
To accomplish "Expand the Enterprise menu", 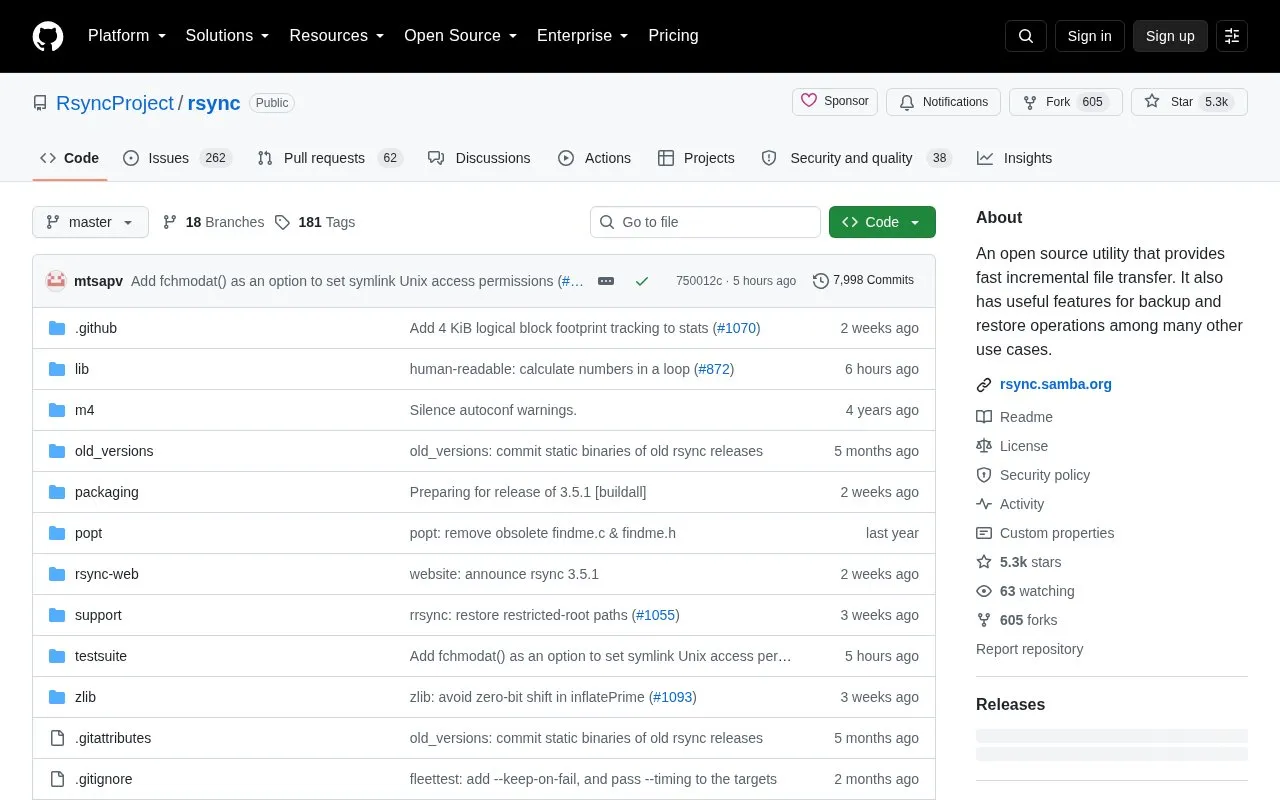I will point(583,36).
